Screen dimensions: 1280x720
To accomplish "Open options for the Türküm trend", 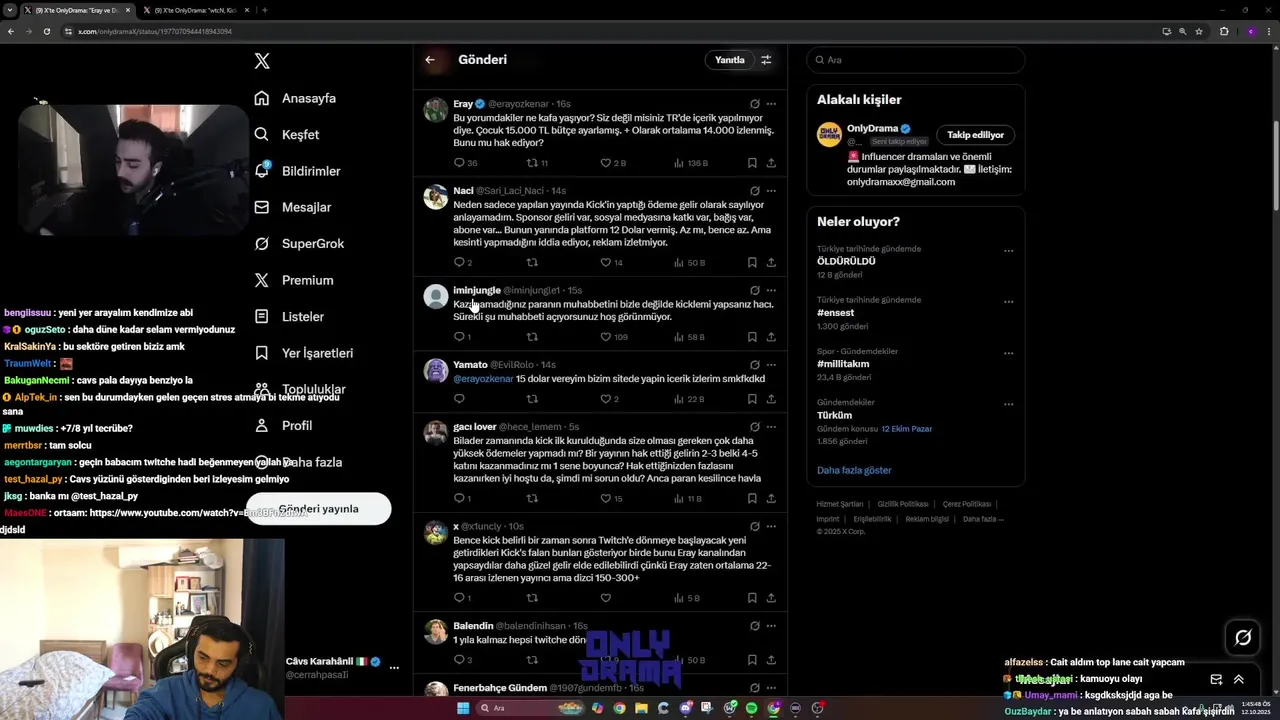I will (1008, 404).
